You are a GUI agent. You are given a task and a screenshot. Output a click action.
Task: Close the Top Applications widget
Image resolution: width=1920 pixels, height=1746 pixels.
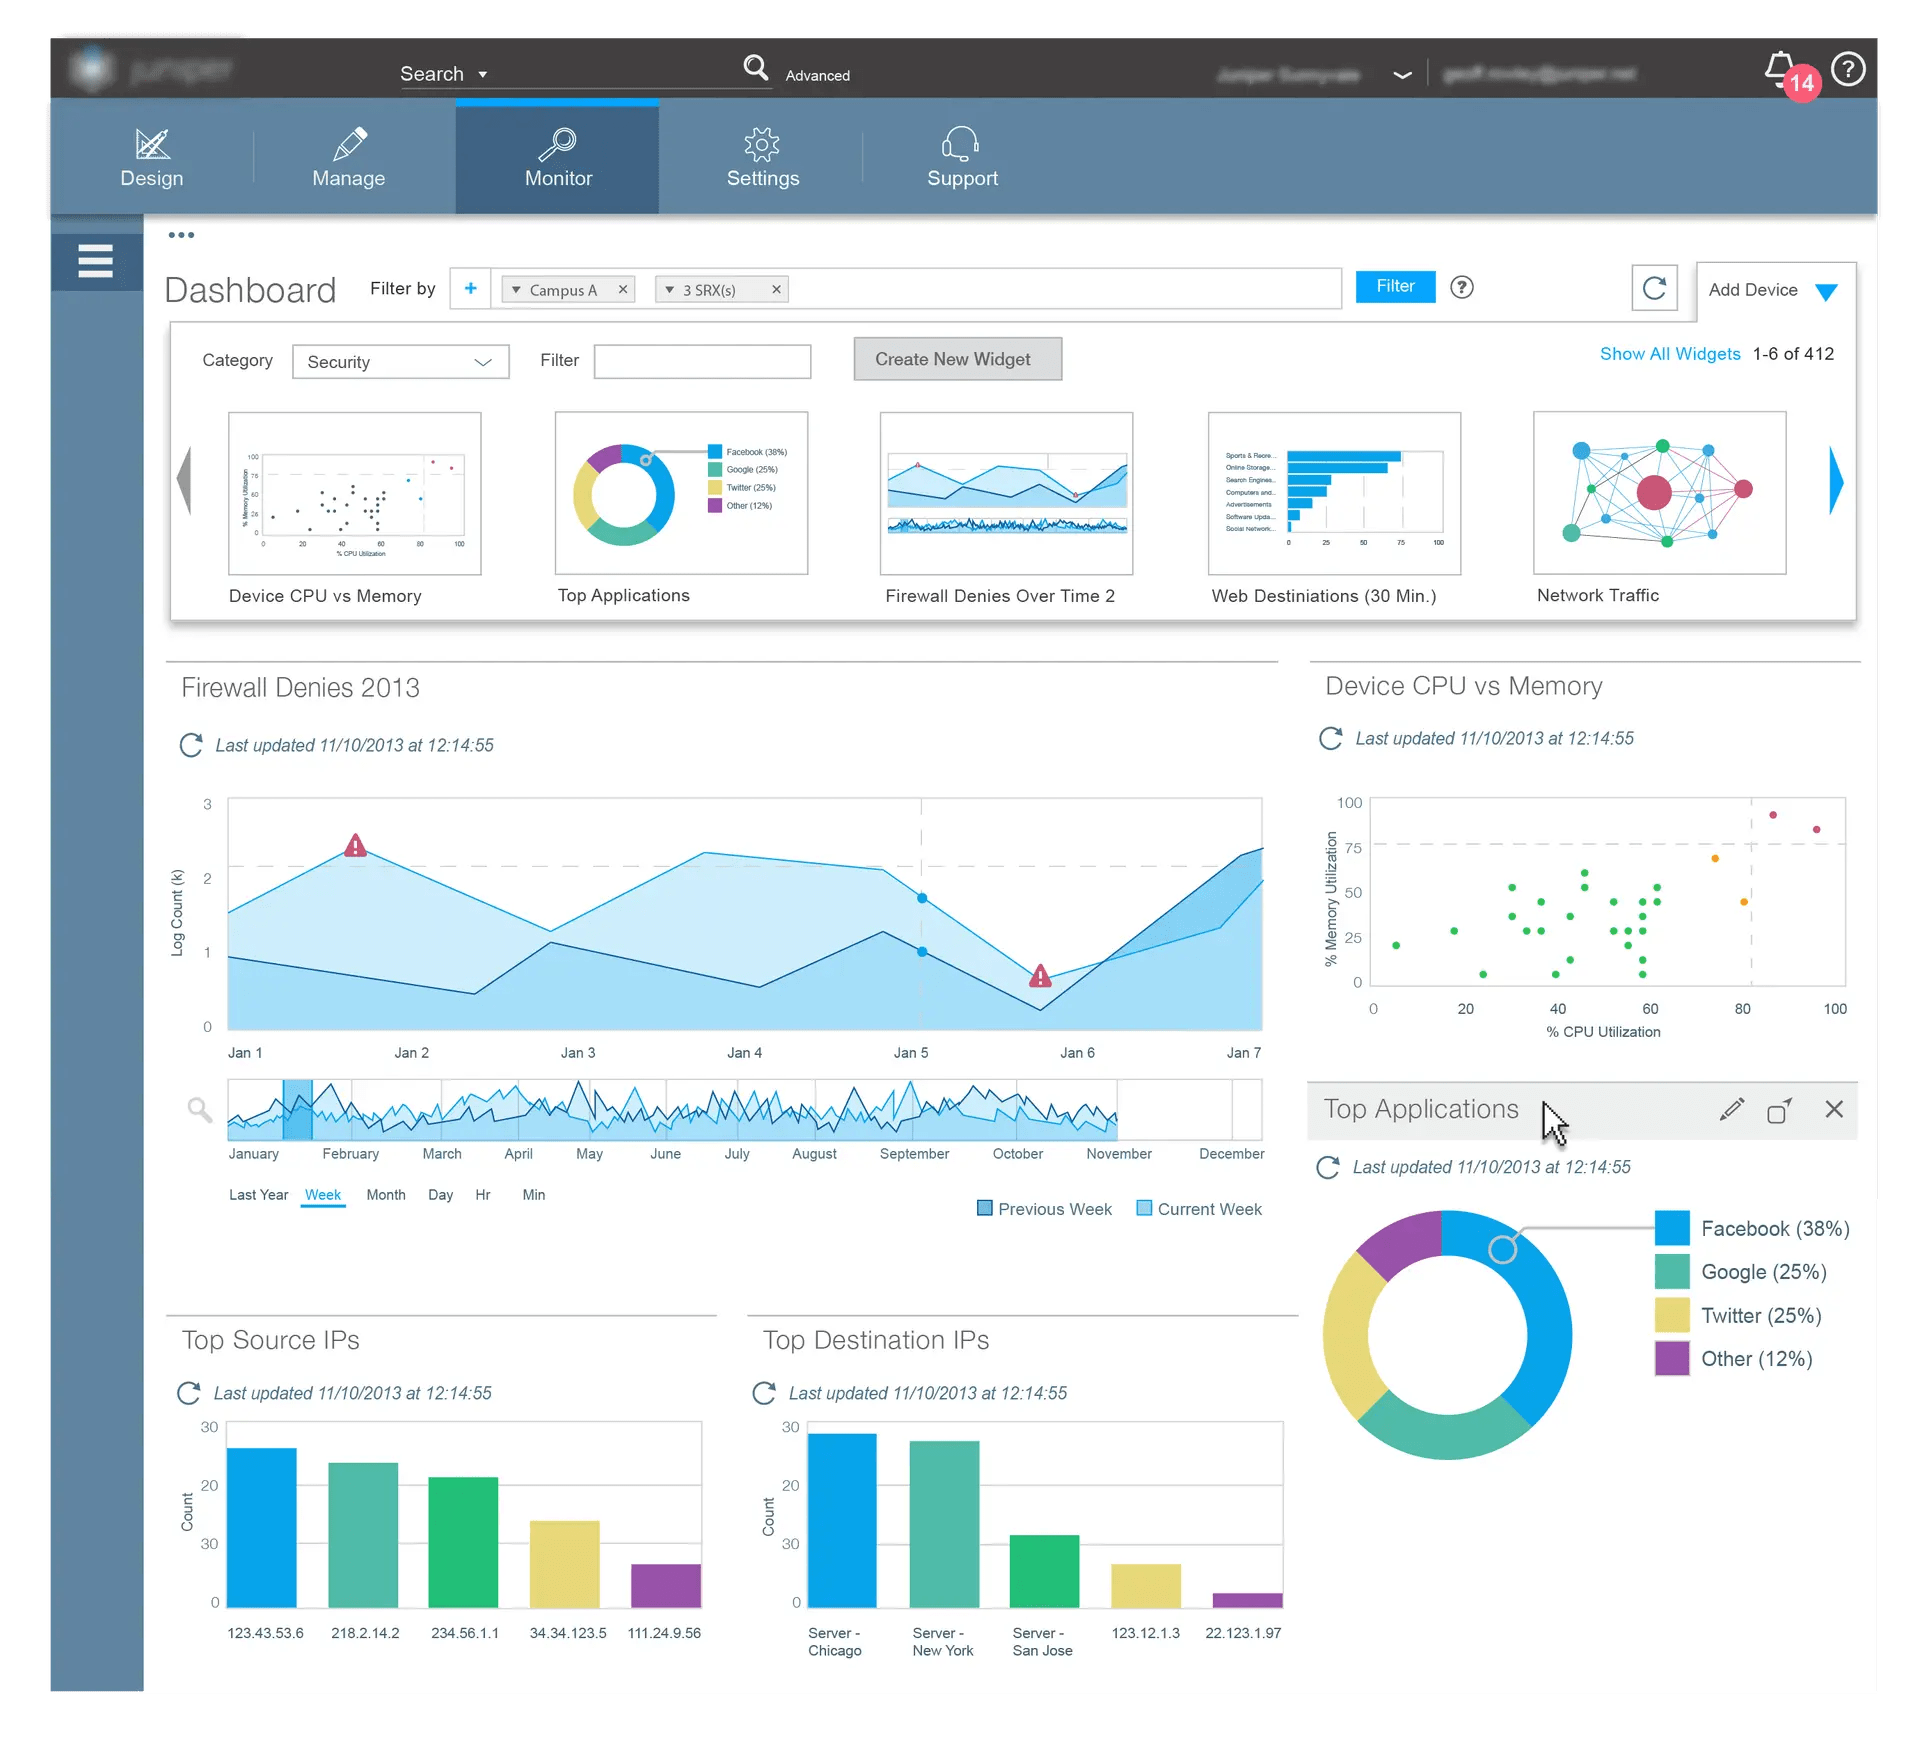pos(1834,1109)
